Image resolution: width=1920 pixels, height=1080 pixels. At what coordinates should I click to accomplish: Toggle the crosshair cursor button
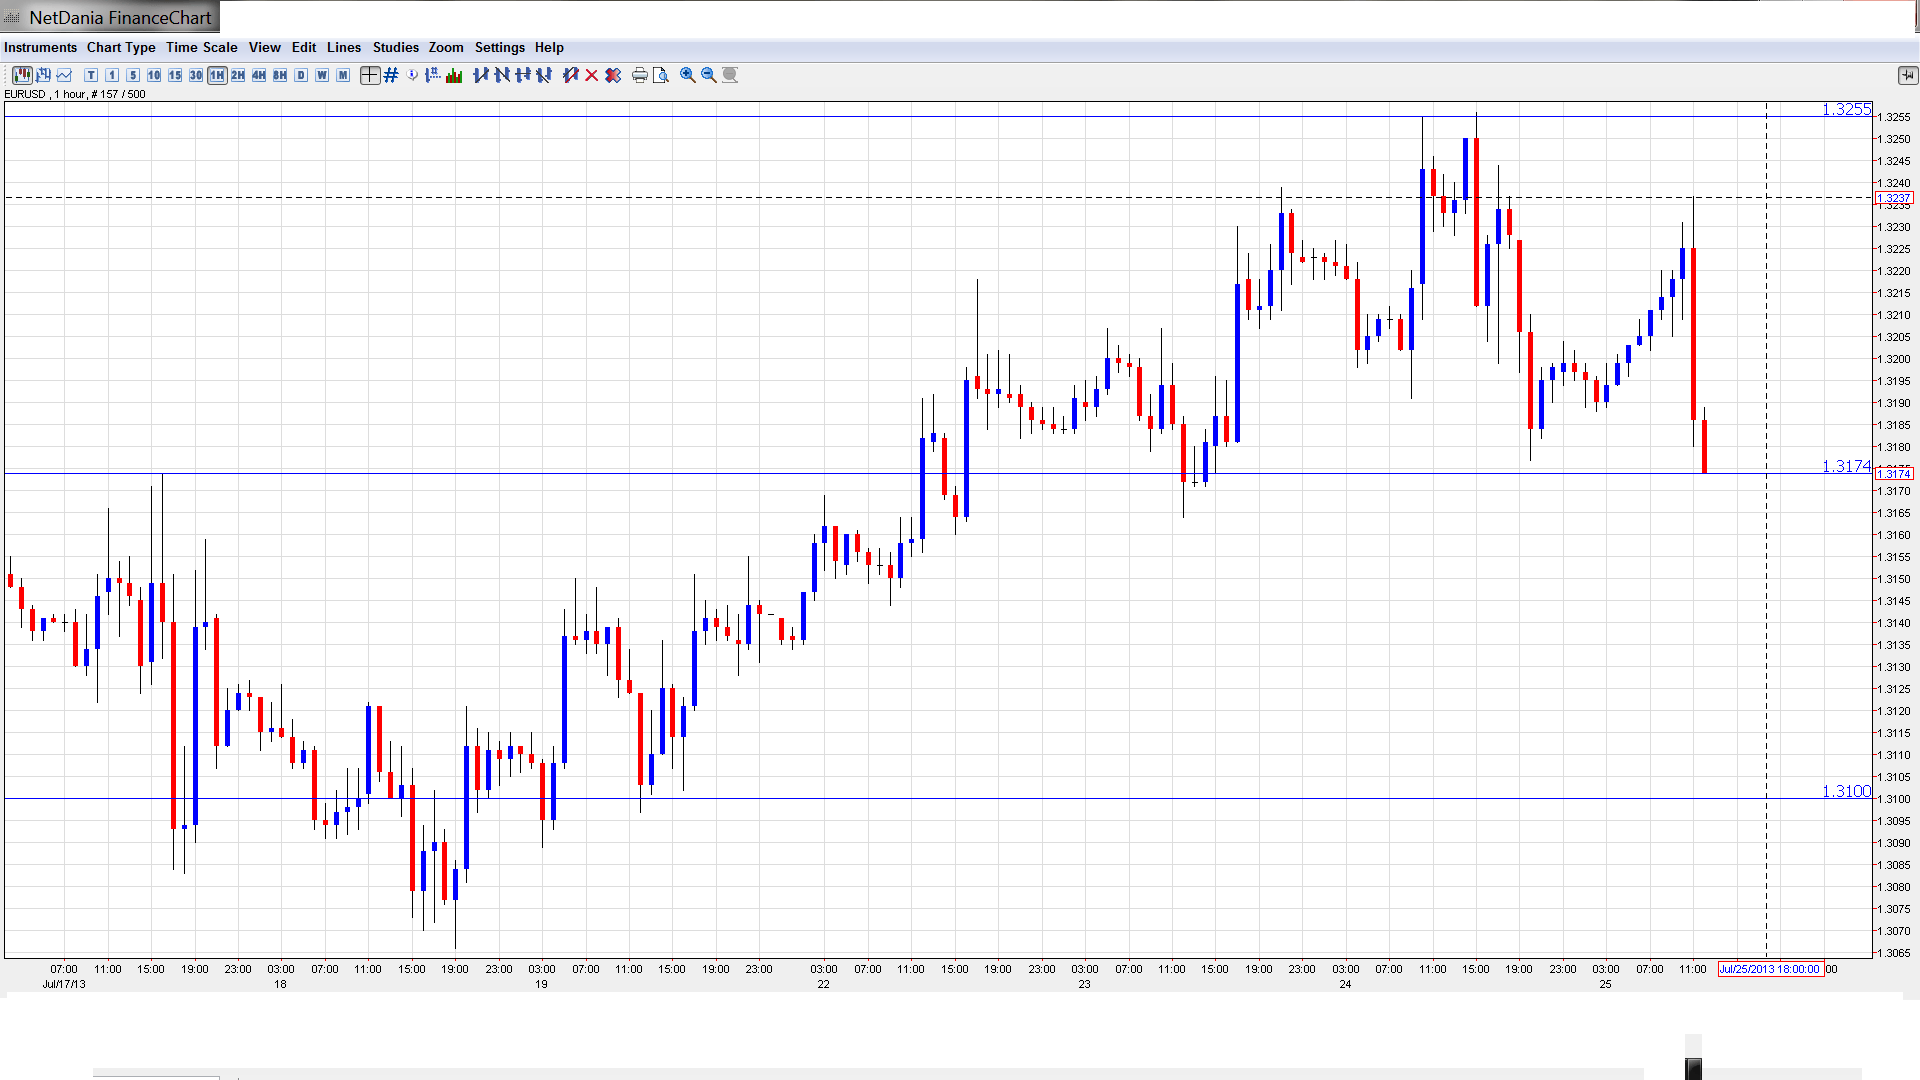370,75
